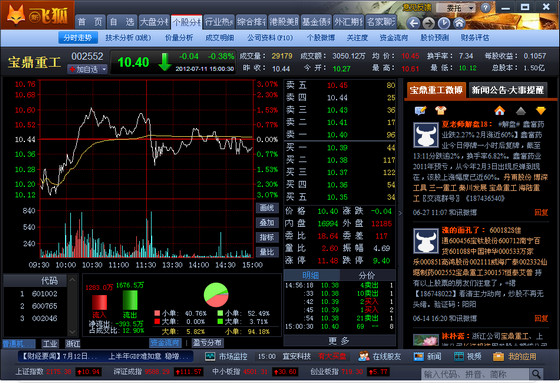Open the 委托 dropdown at top
This screenshot has height=383, width=560.
tap(457, 8)
